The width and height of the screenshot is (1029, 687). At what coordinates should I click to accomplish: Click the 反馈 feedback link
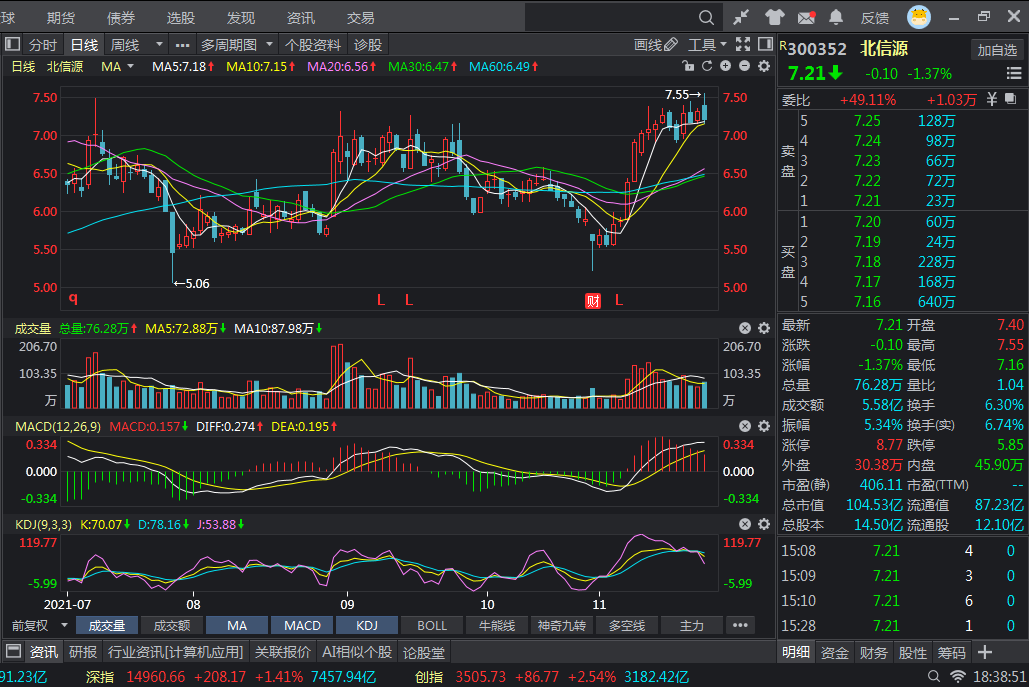(875, 18)
